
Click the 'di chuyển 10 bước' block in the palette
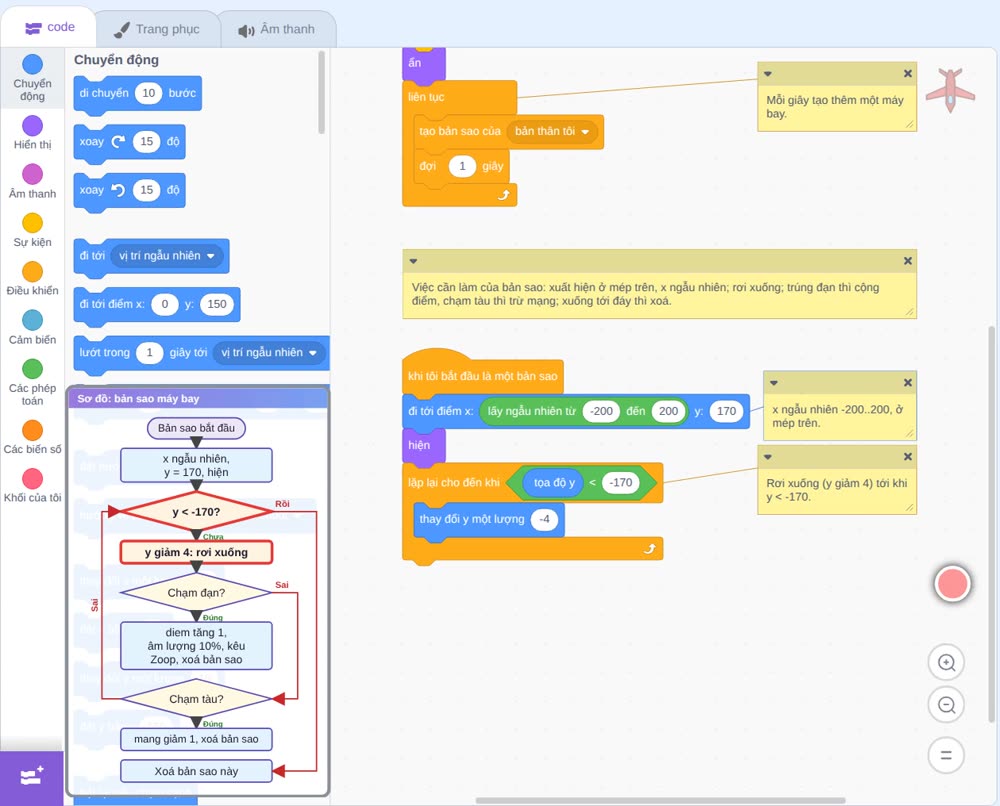pos(138,94)
